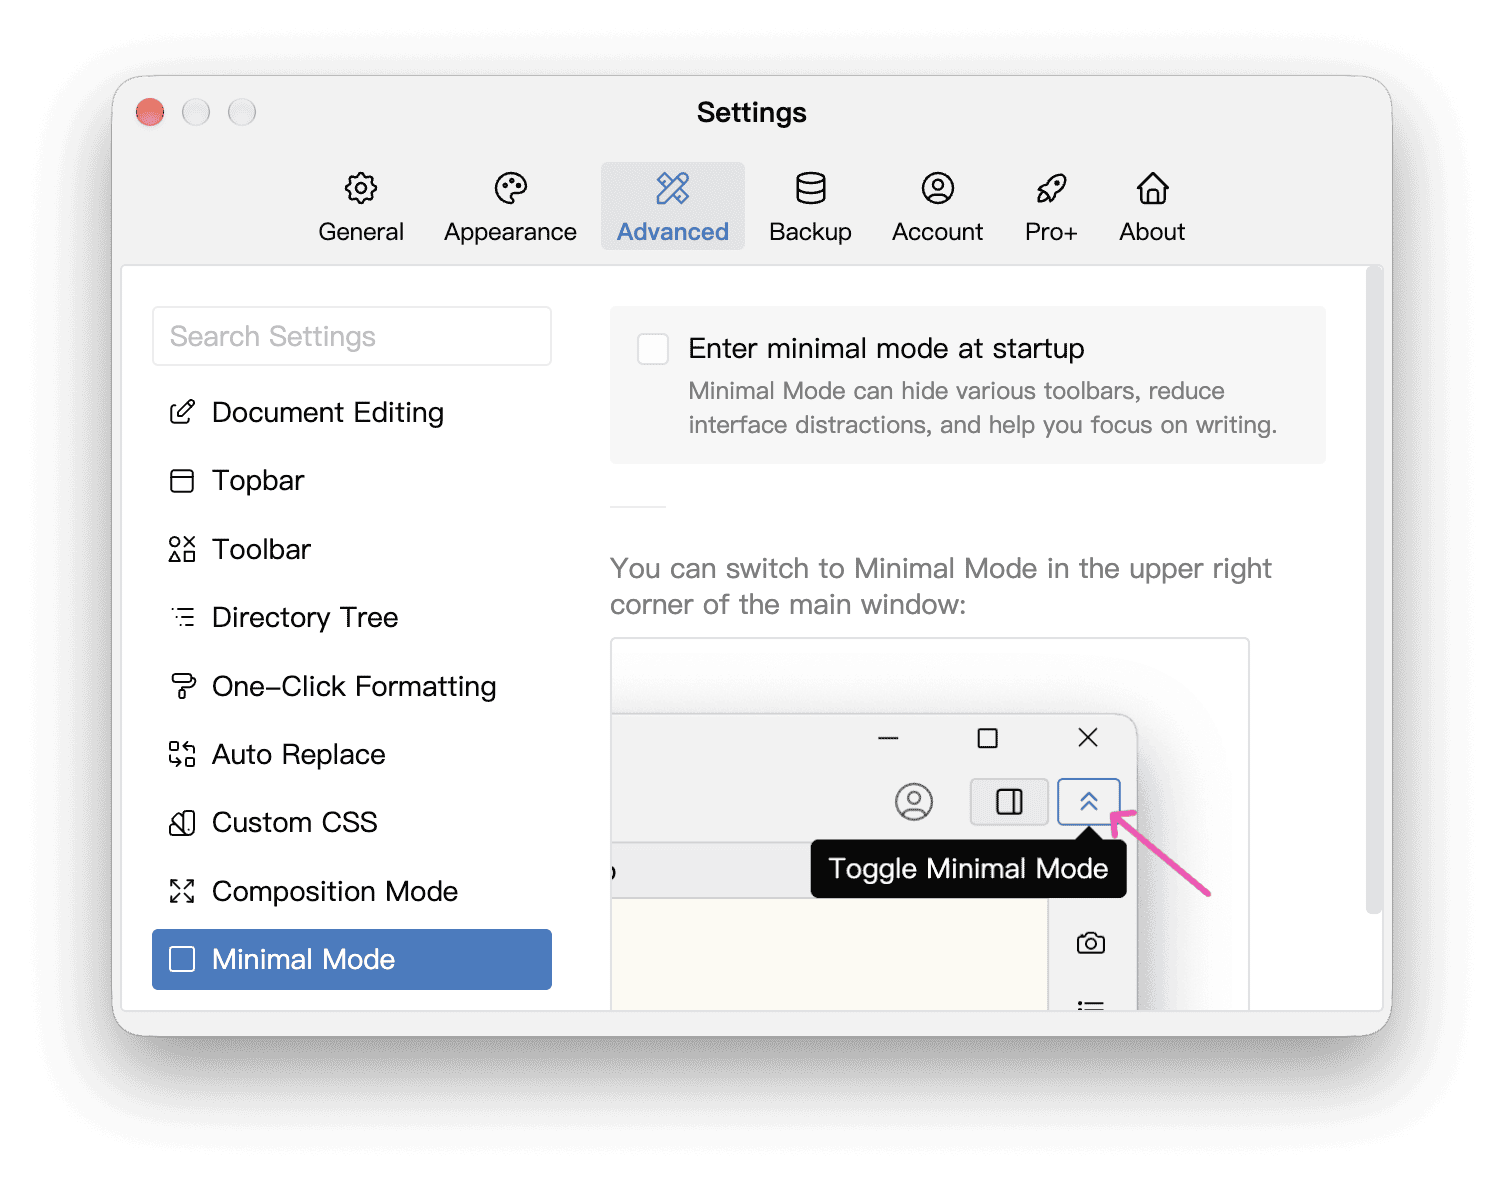Open One-Click Formatting settings
The width and height of the screenshot is (1504, 1184).
352,686
